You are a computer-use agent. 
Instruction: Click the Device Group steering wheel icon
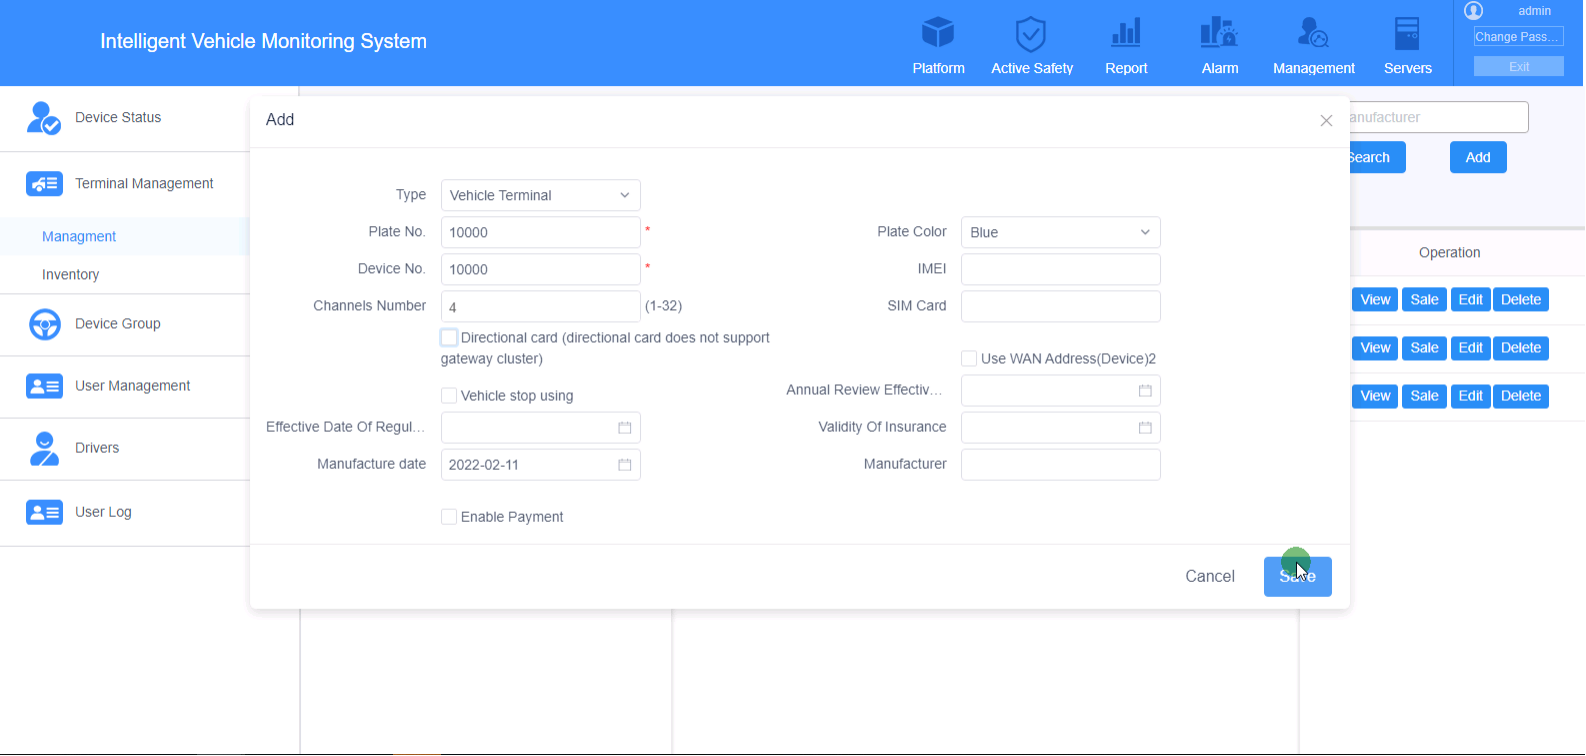tap(44, 324)
